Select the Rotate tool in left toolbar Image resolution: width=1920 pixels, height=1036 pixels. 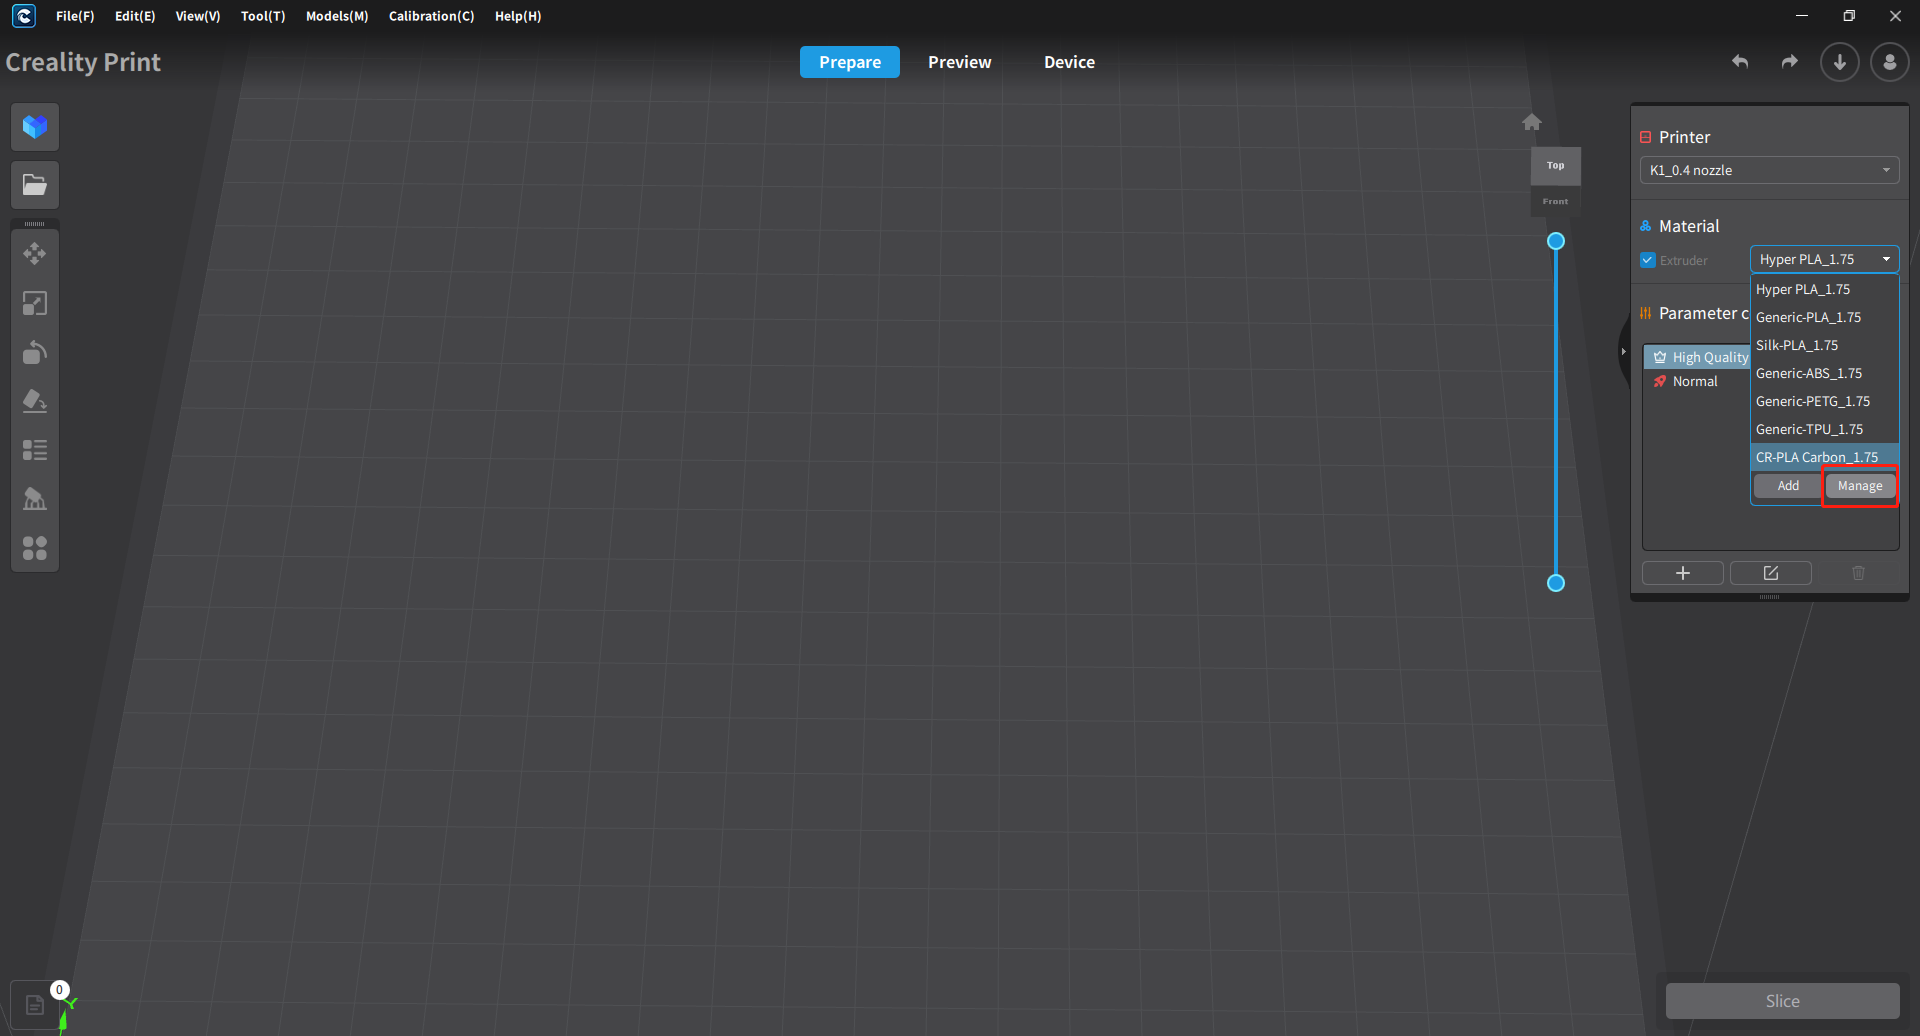tap(35, 352)
